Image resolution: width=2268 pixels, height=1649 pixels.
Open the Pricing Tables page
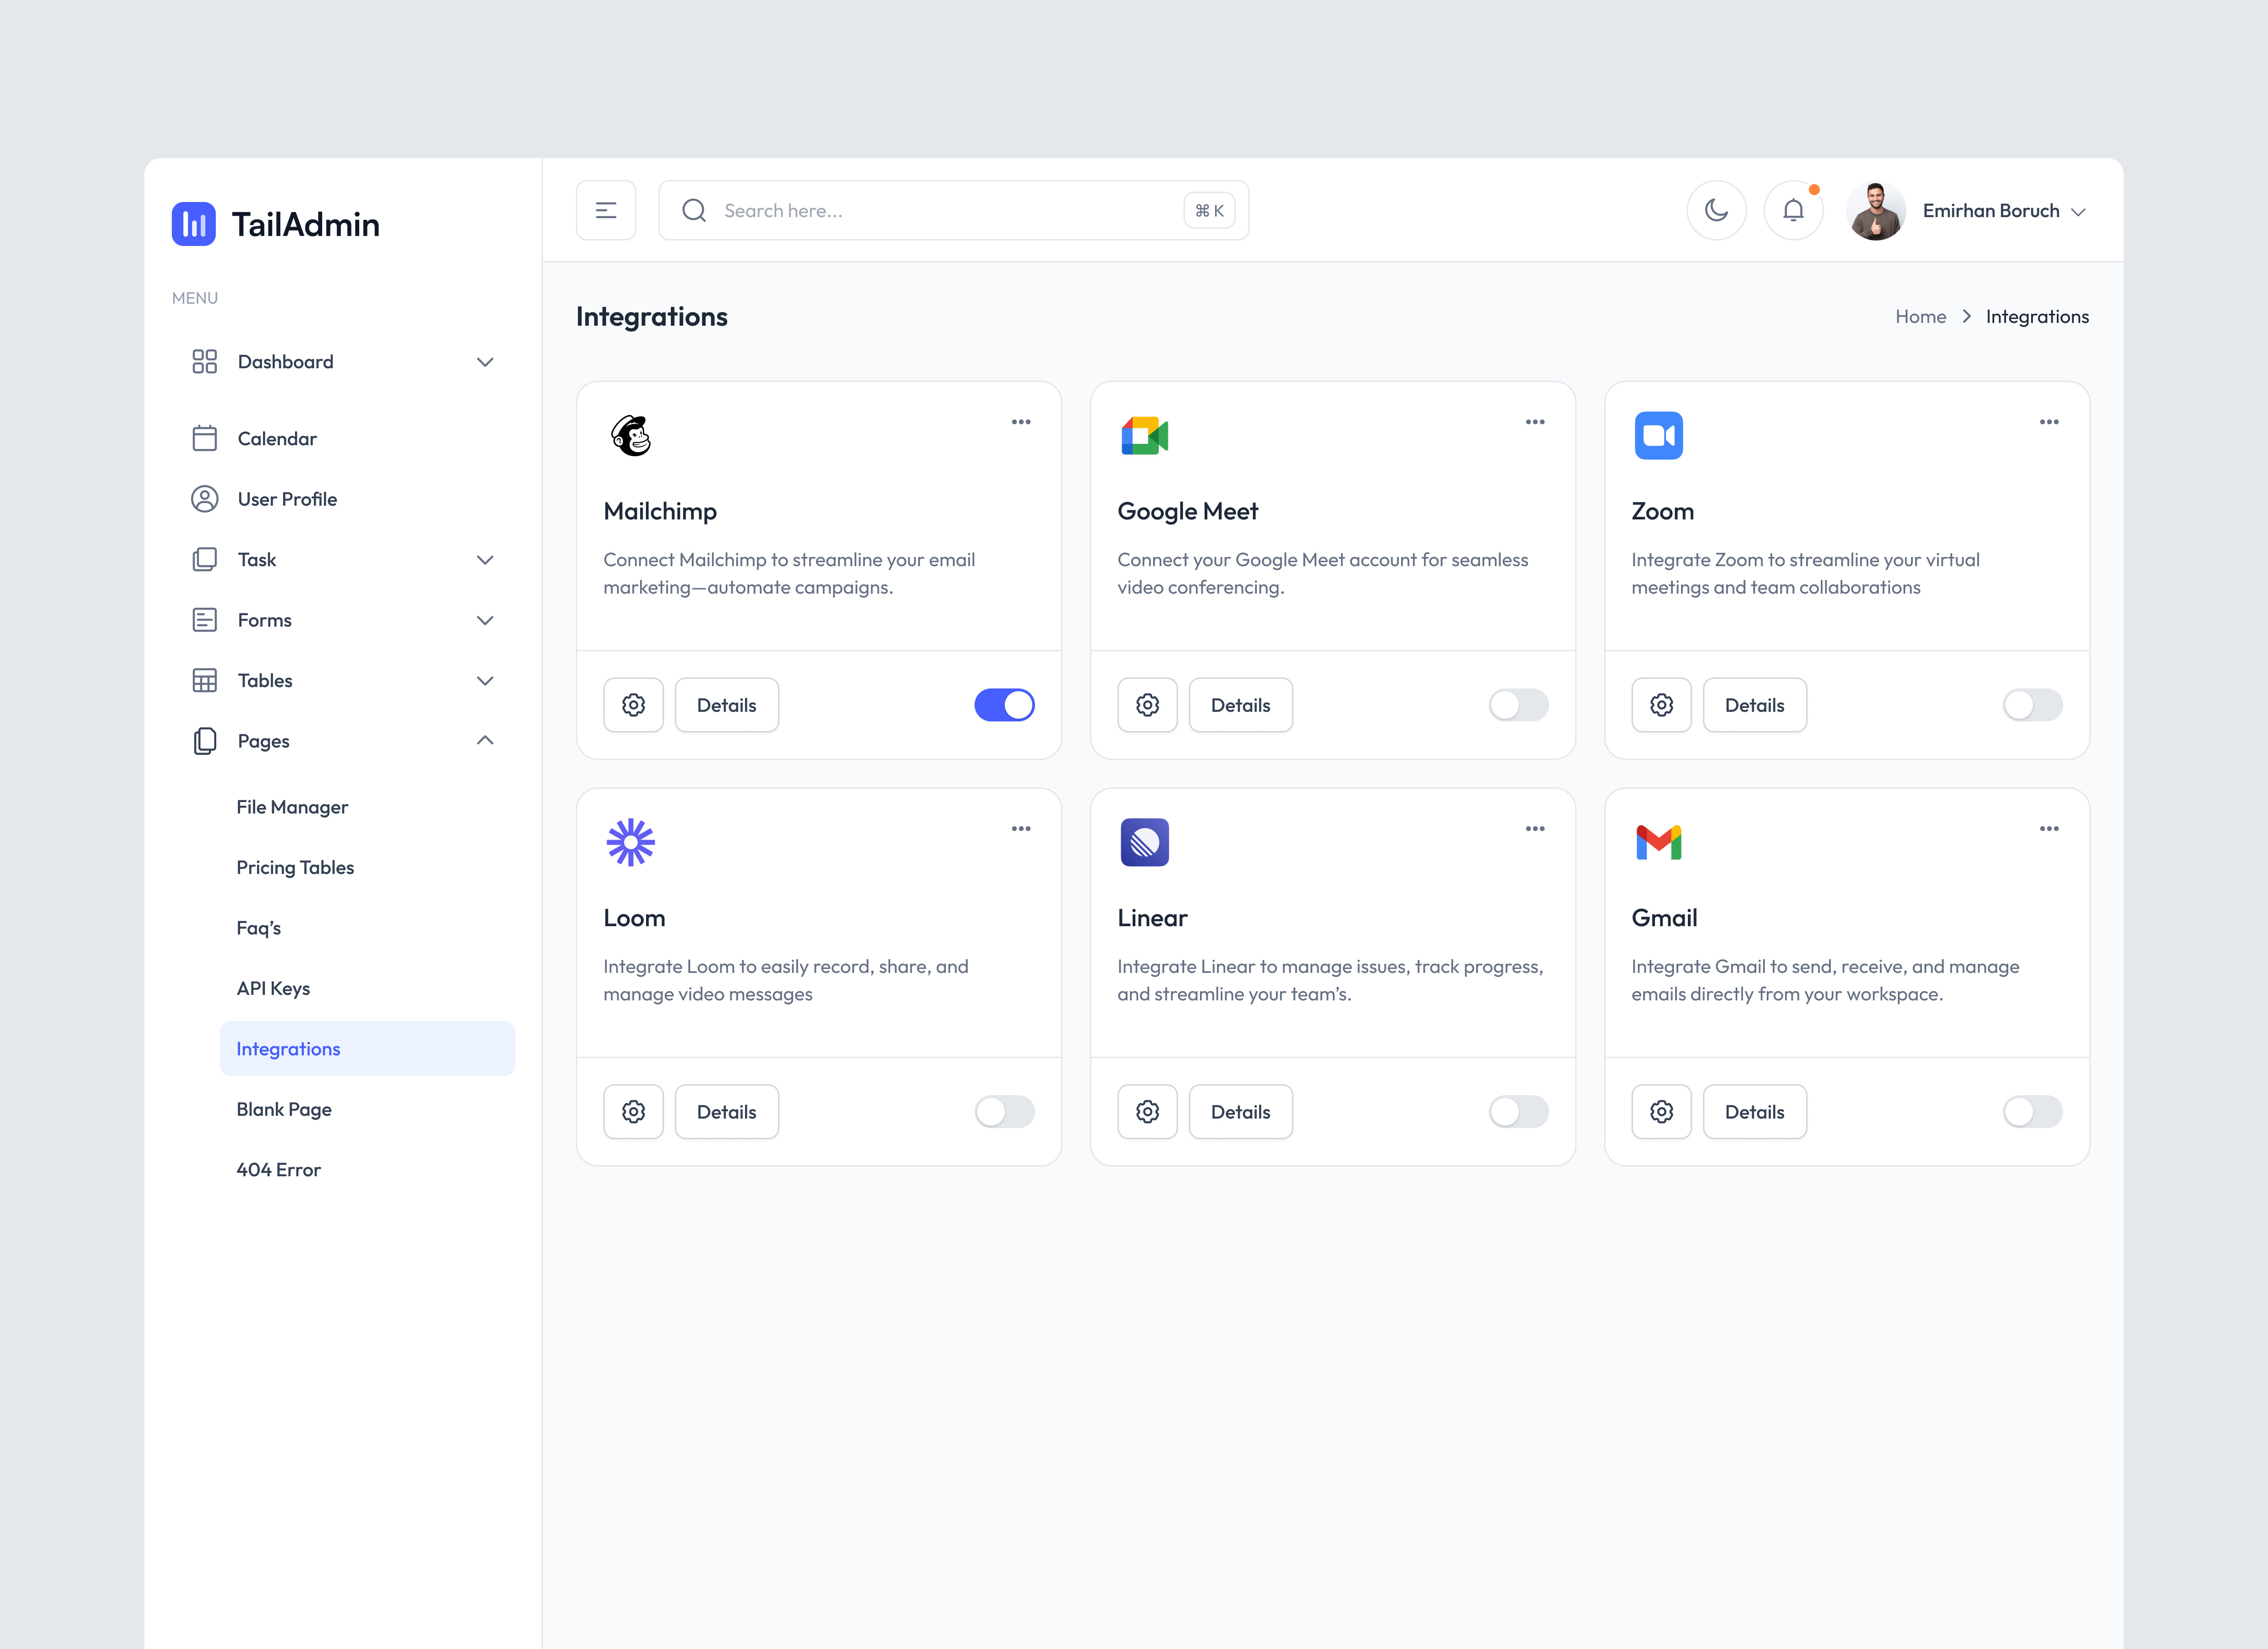click(295, 867)
